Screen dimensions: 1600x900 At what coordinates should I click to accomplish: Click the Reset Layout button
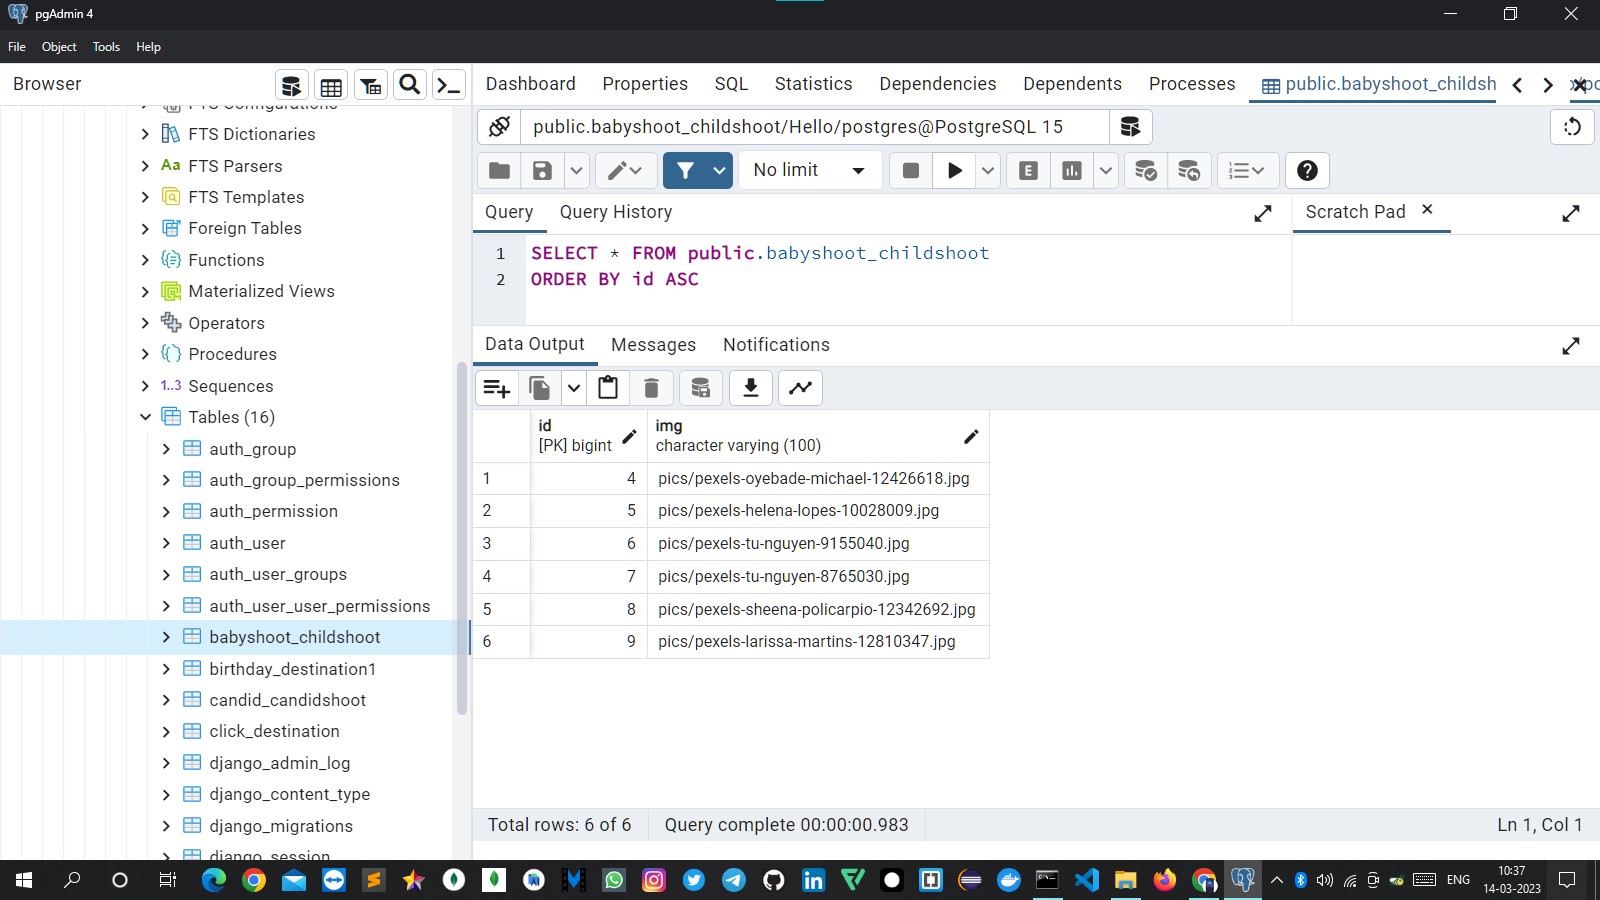1573,127
